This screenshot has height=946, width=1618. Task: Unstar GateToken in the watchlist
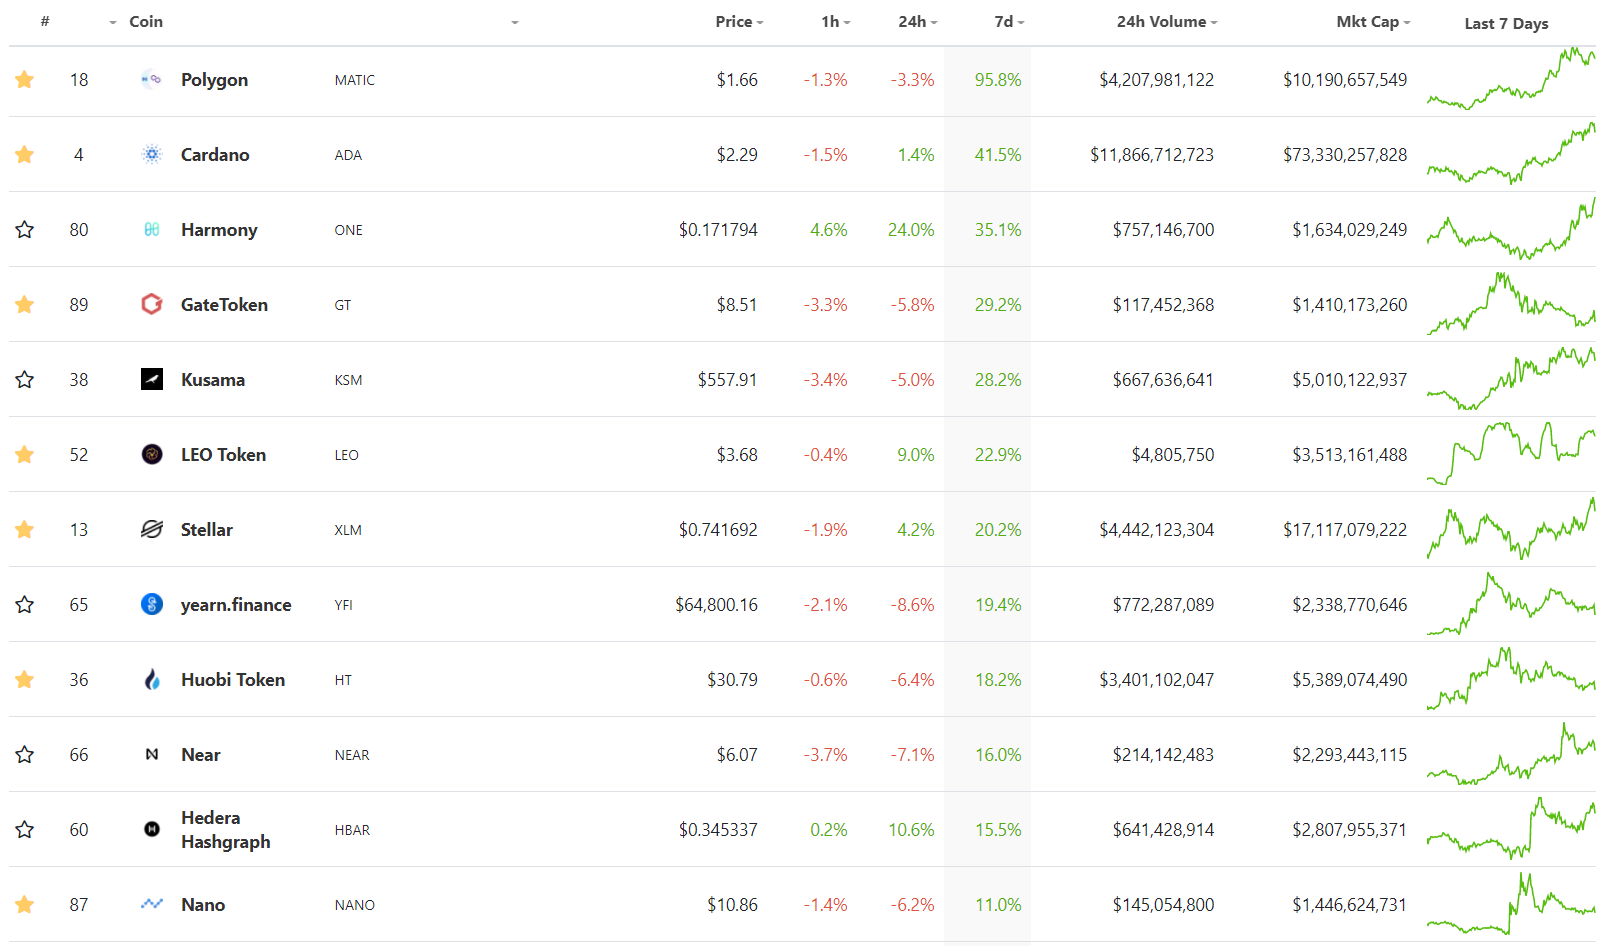point(25,304)
